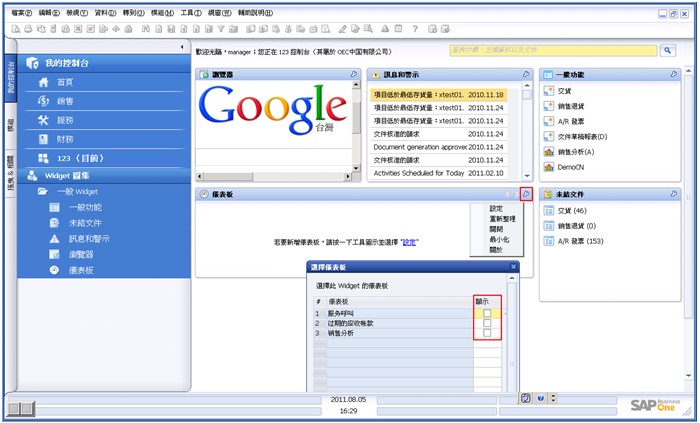Tick the 顯示 checkbox for row 3 销售分析
700x423 pixels.
pos(487,333)
